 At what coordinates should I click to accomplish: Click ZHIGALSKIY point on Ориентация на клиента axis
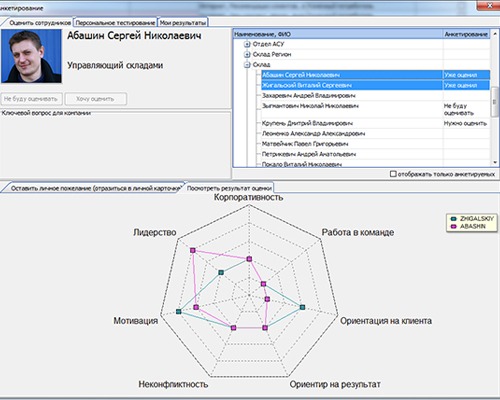tap(302, 307)
